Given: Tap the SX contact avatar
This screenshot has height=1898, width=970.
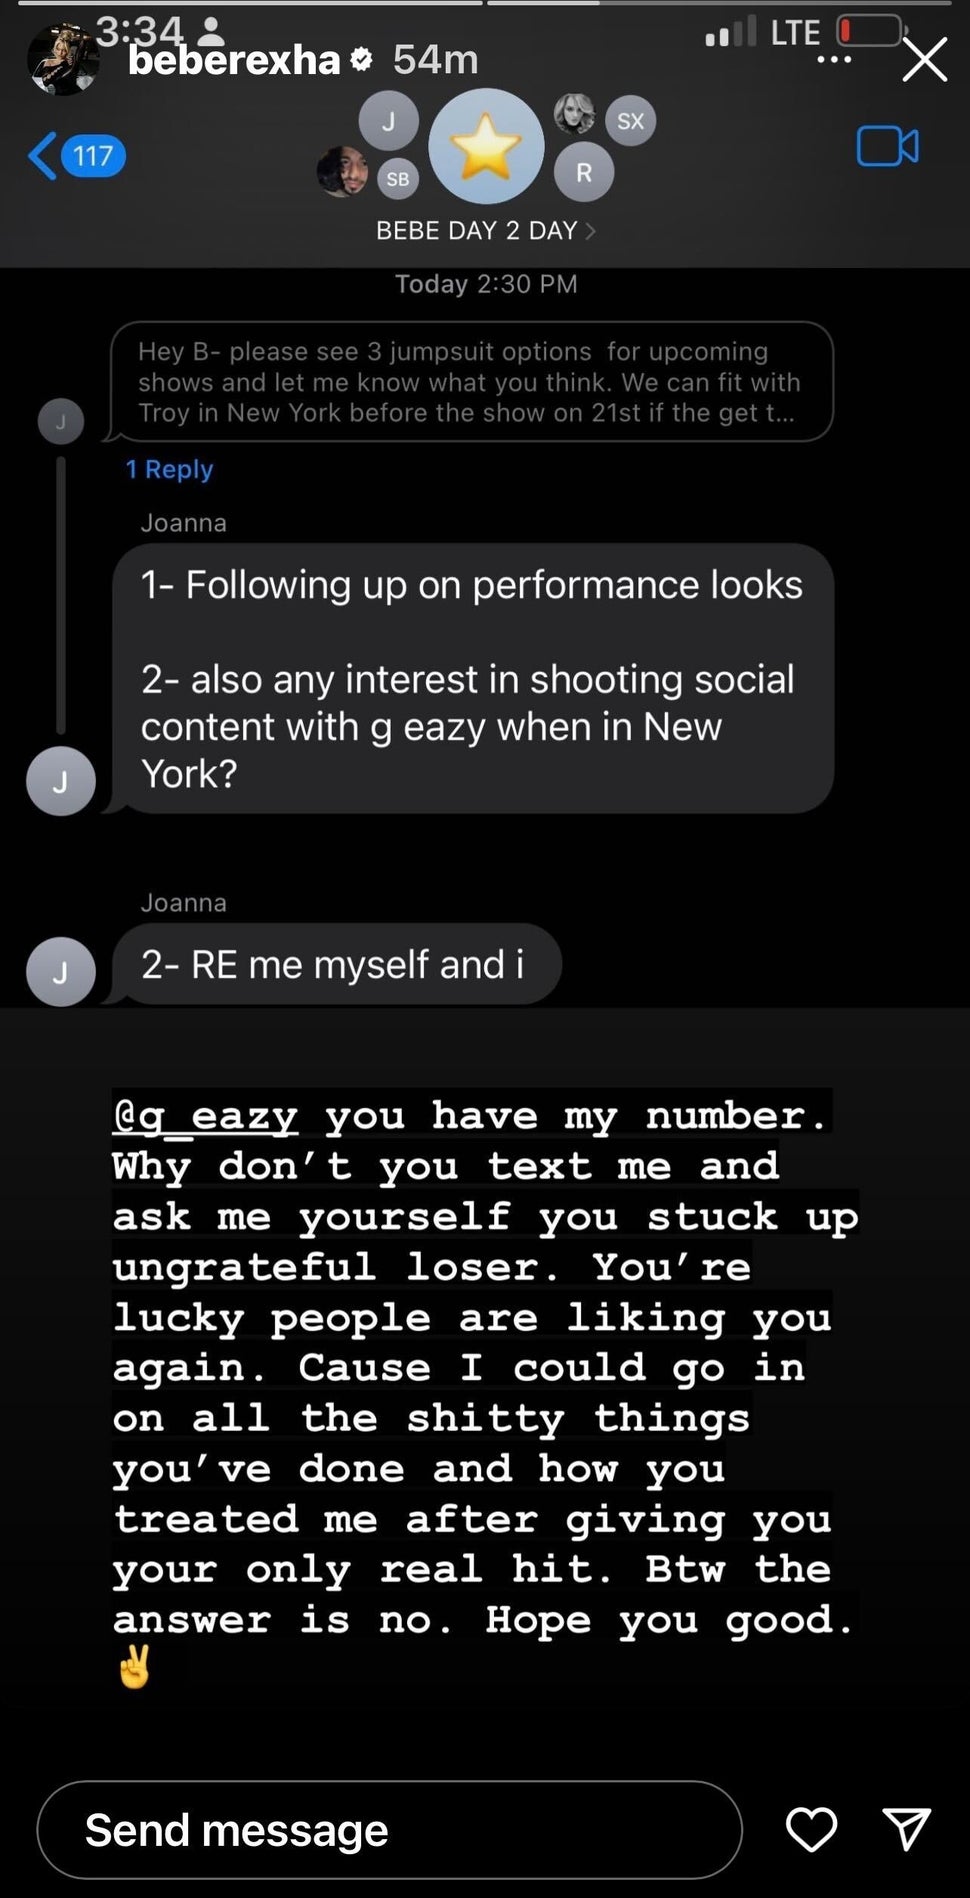Looking at the screenshot, I should [630, 121].
